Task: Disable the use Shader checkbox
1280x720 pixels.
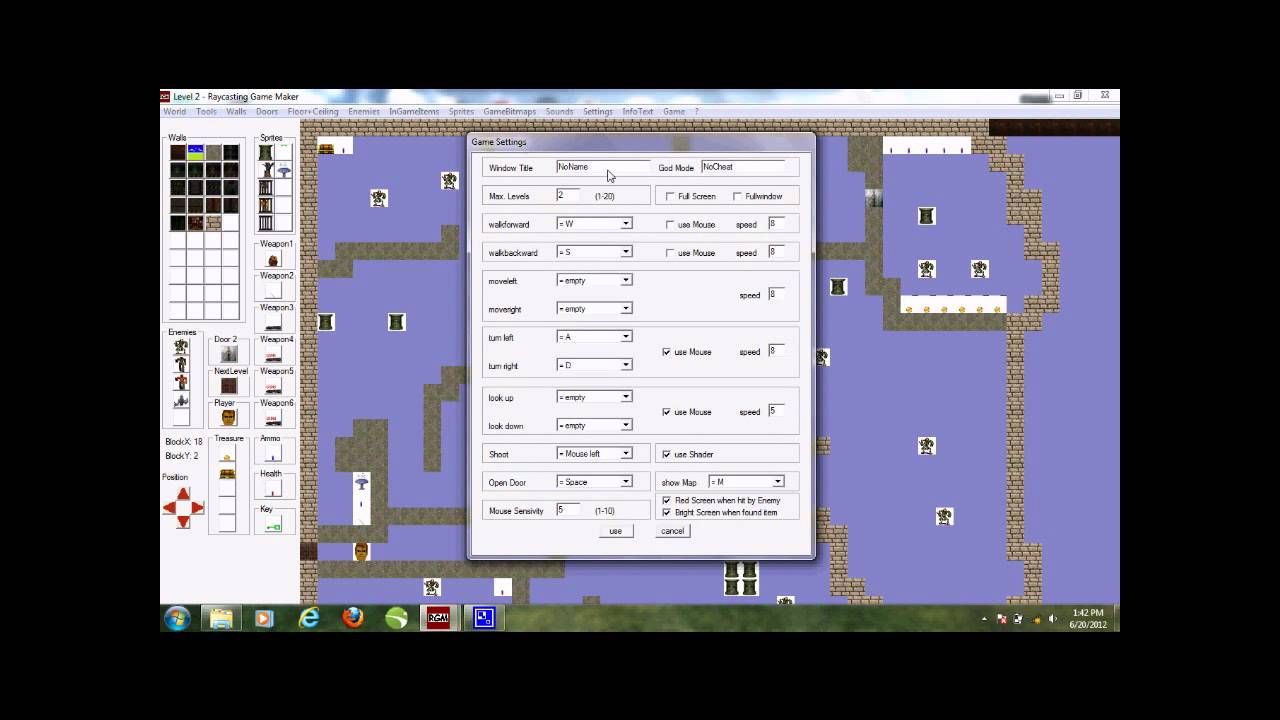Action: [667, 454]
